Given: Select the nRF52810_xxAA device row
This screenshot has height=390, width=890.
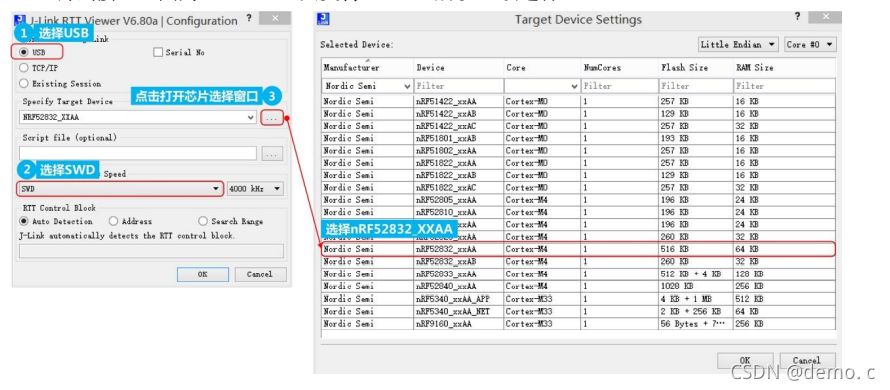Looking at the screenshot, I should [x=578, y=212].
